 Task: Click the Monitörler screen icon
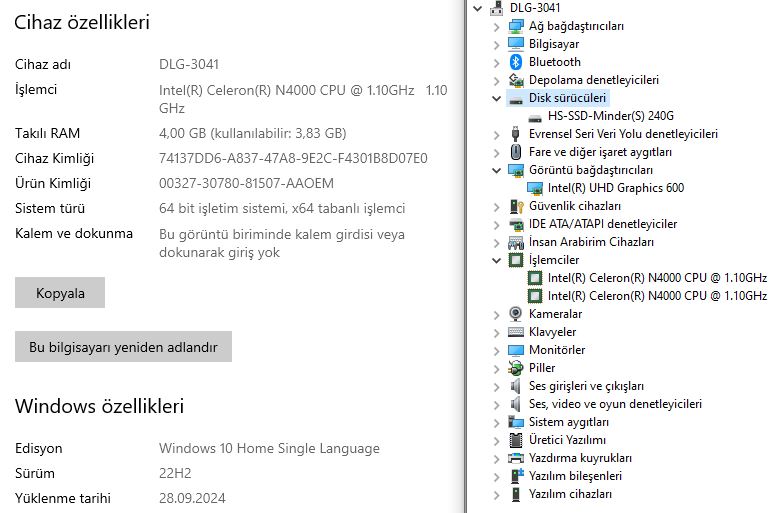(x=516, y=350)
